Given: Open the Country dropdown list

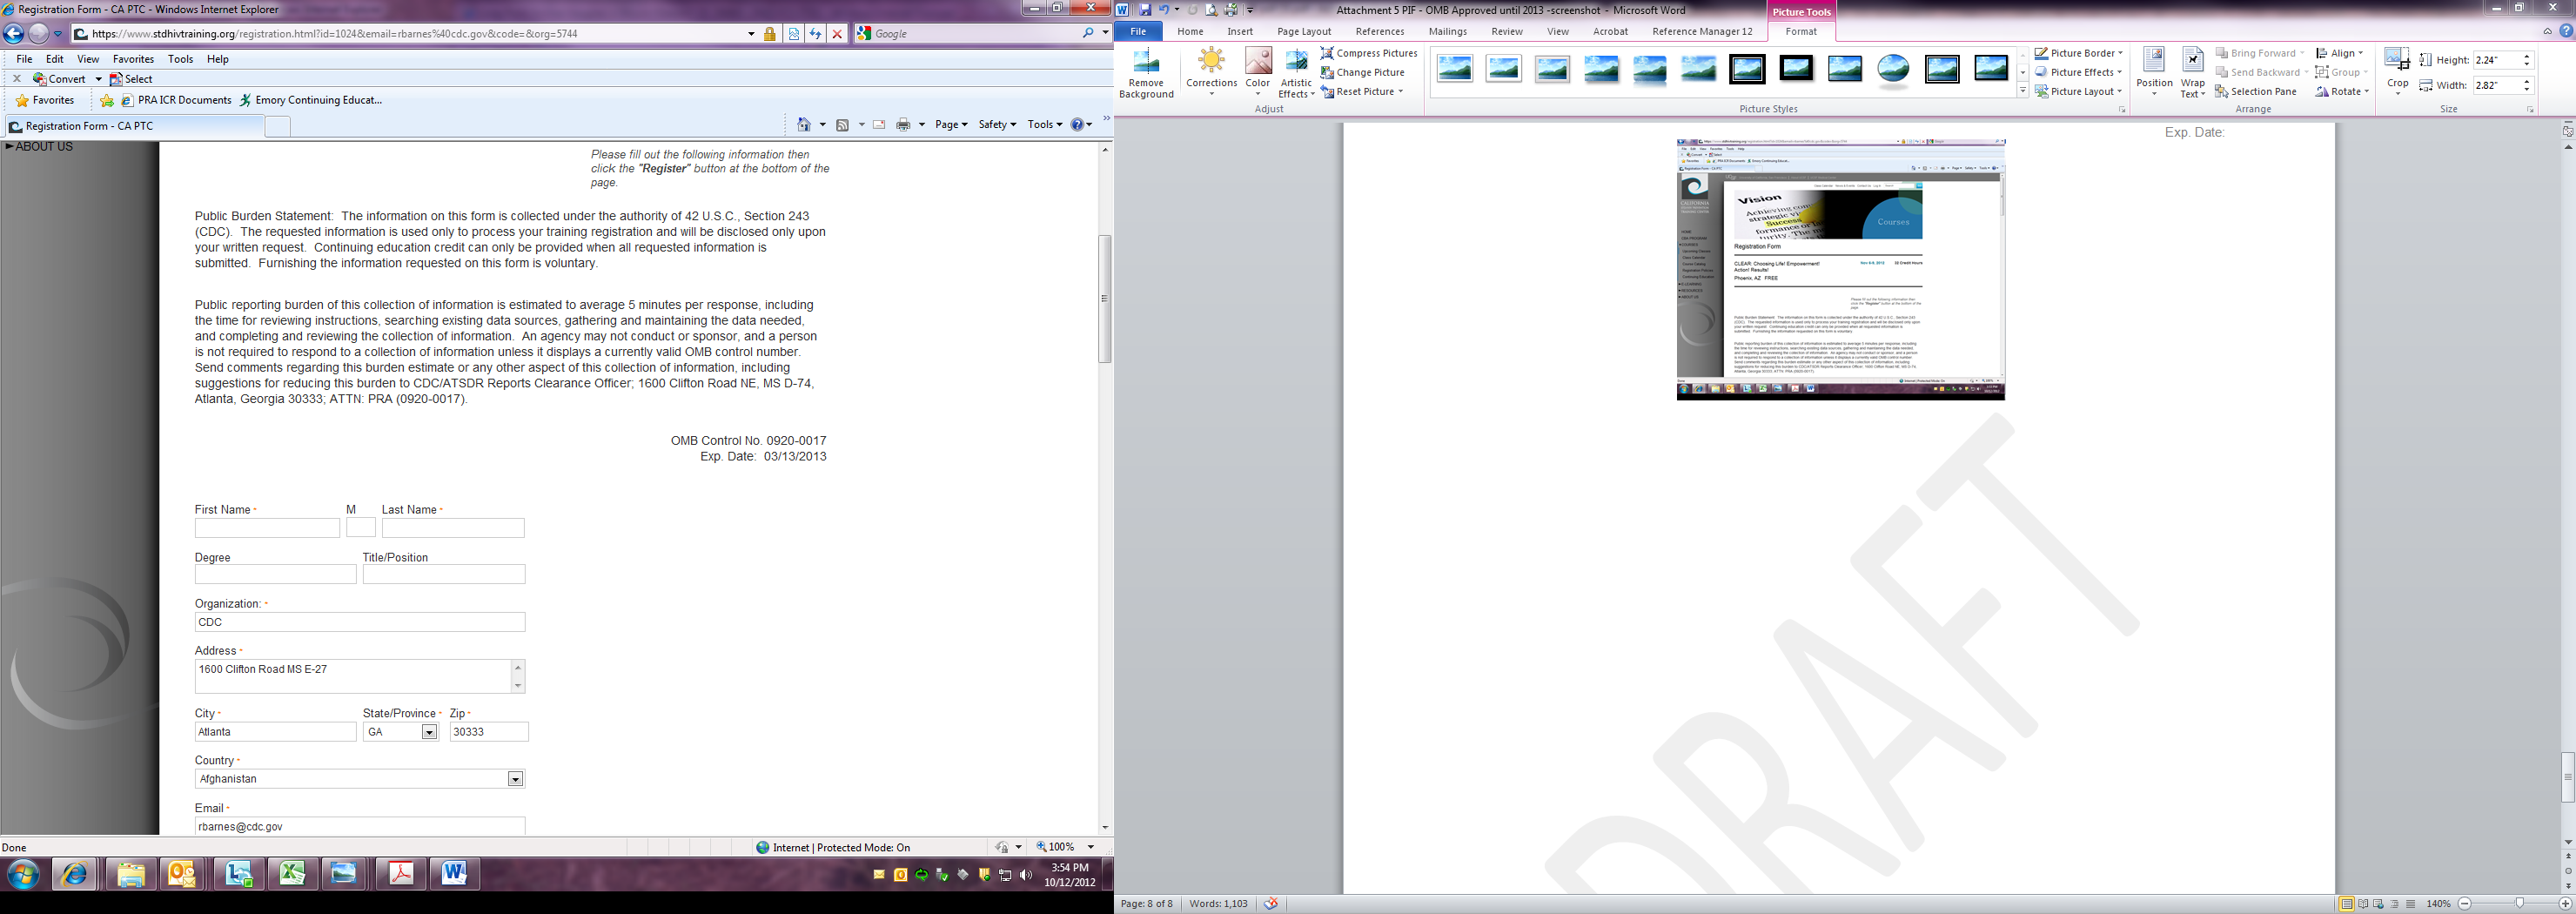Looking at the screenshot, I should point(515,779).
